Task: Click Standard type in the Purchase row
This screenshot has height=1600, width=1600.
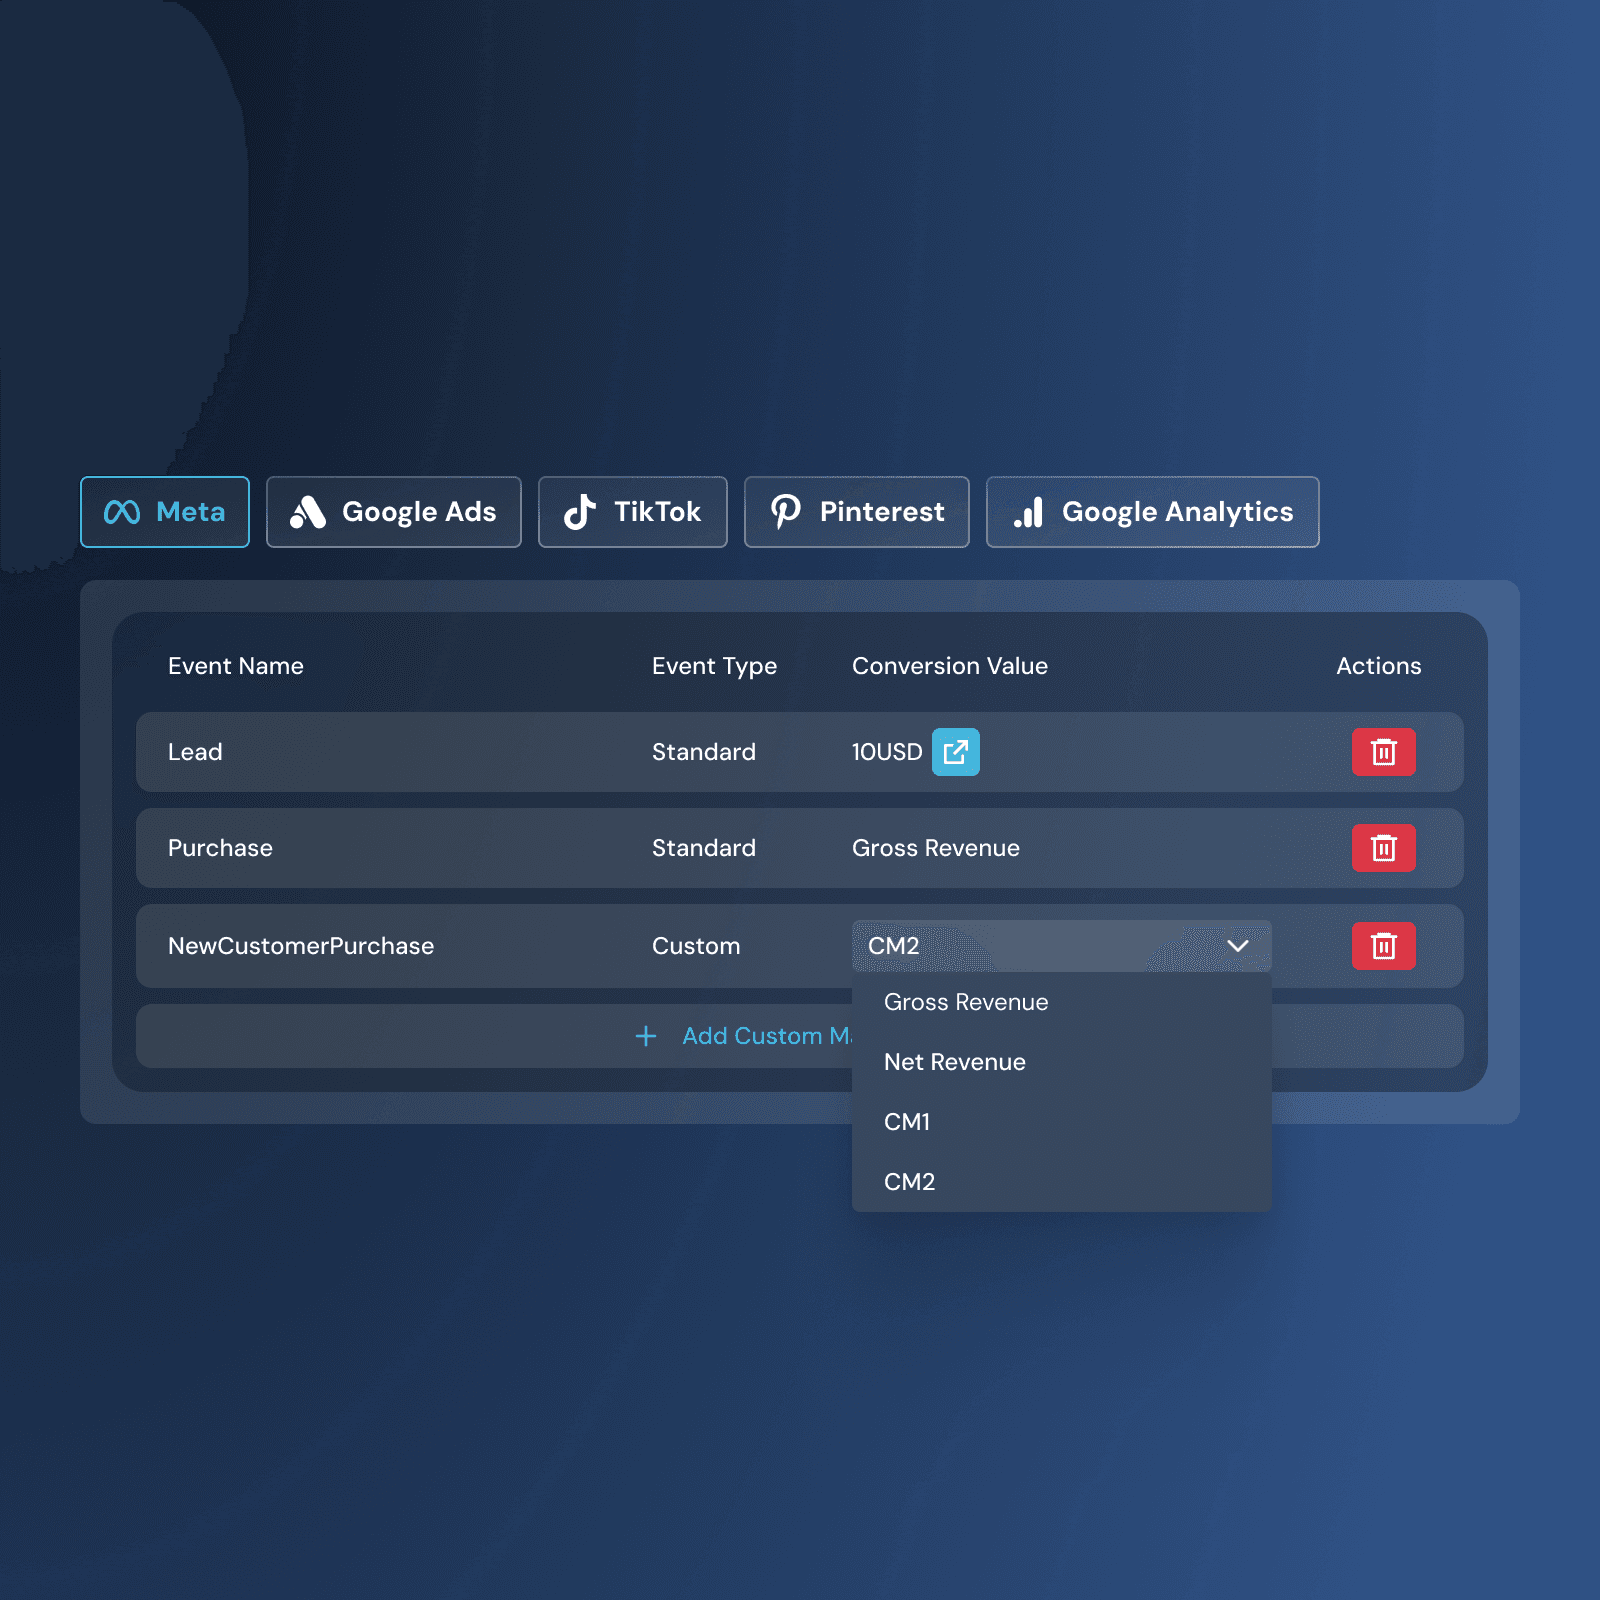Action: [704, 848]
